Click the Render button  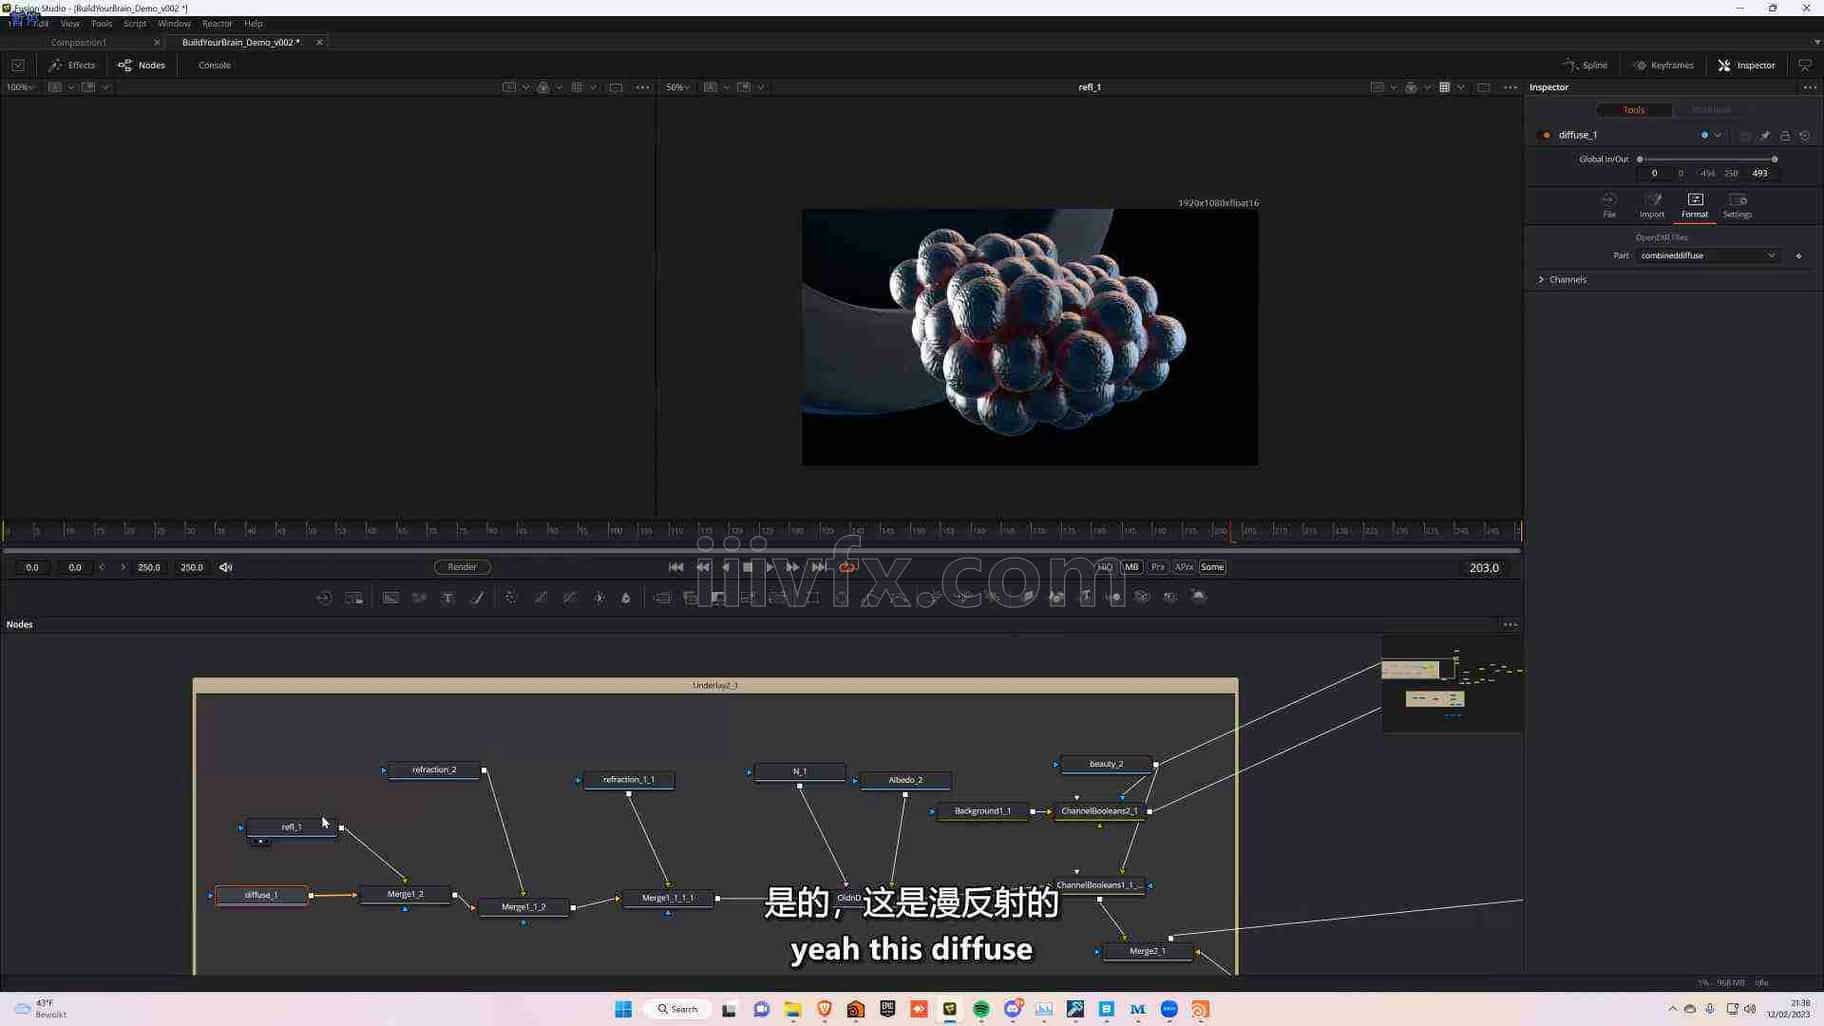click(462, 567)
